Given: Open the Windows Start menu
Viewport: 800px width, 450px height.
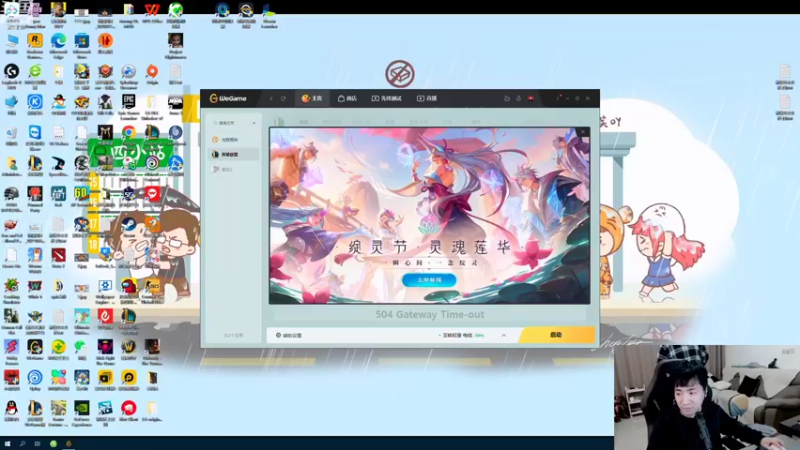Looking at the screenshot, I should tap(7, 444).
